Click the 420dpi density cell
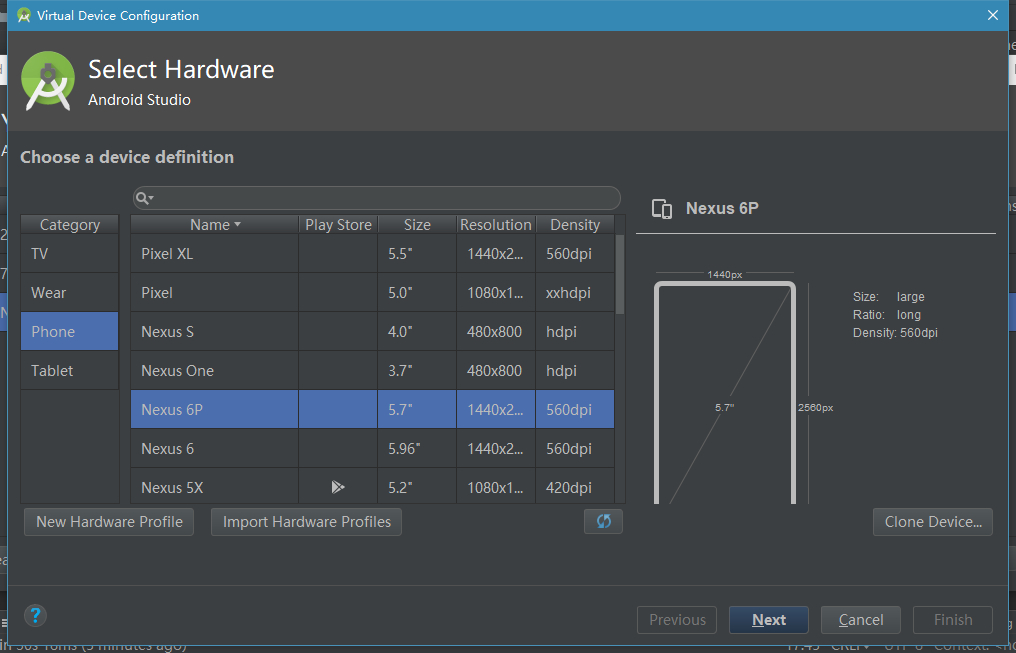Viewport: 1016px width, 653px height. (575, 486)
